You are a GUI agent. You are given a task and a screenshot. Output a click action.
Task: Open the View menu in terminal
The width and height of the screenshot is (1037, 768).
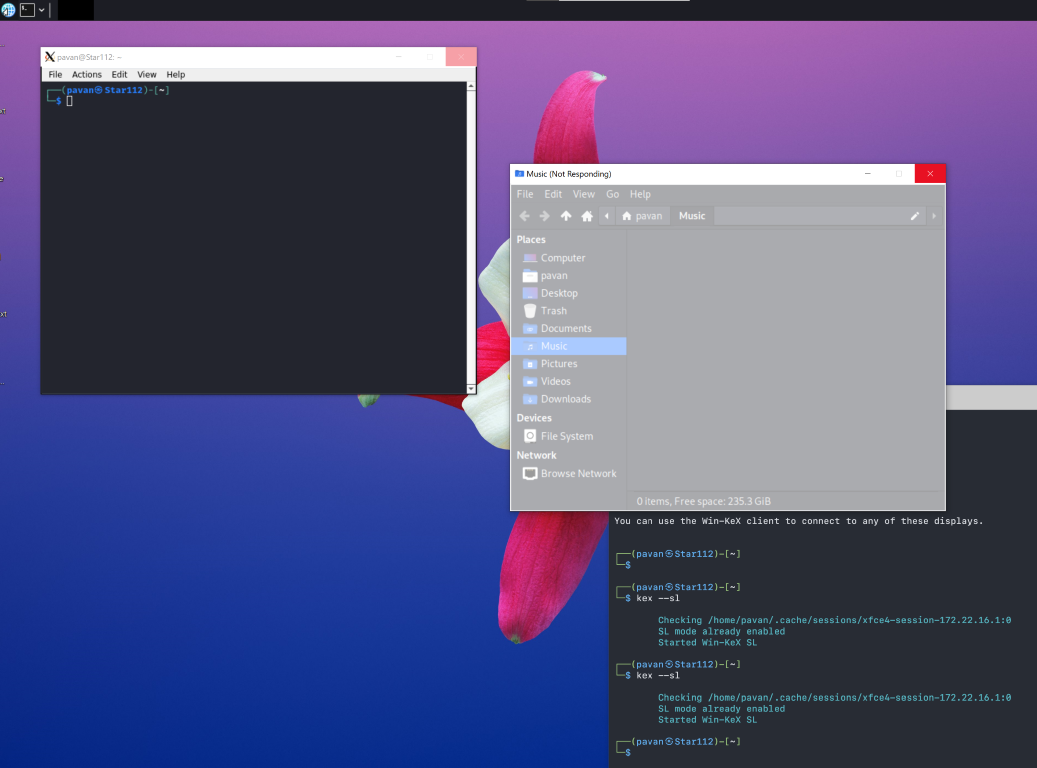pos(147,75)
